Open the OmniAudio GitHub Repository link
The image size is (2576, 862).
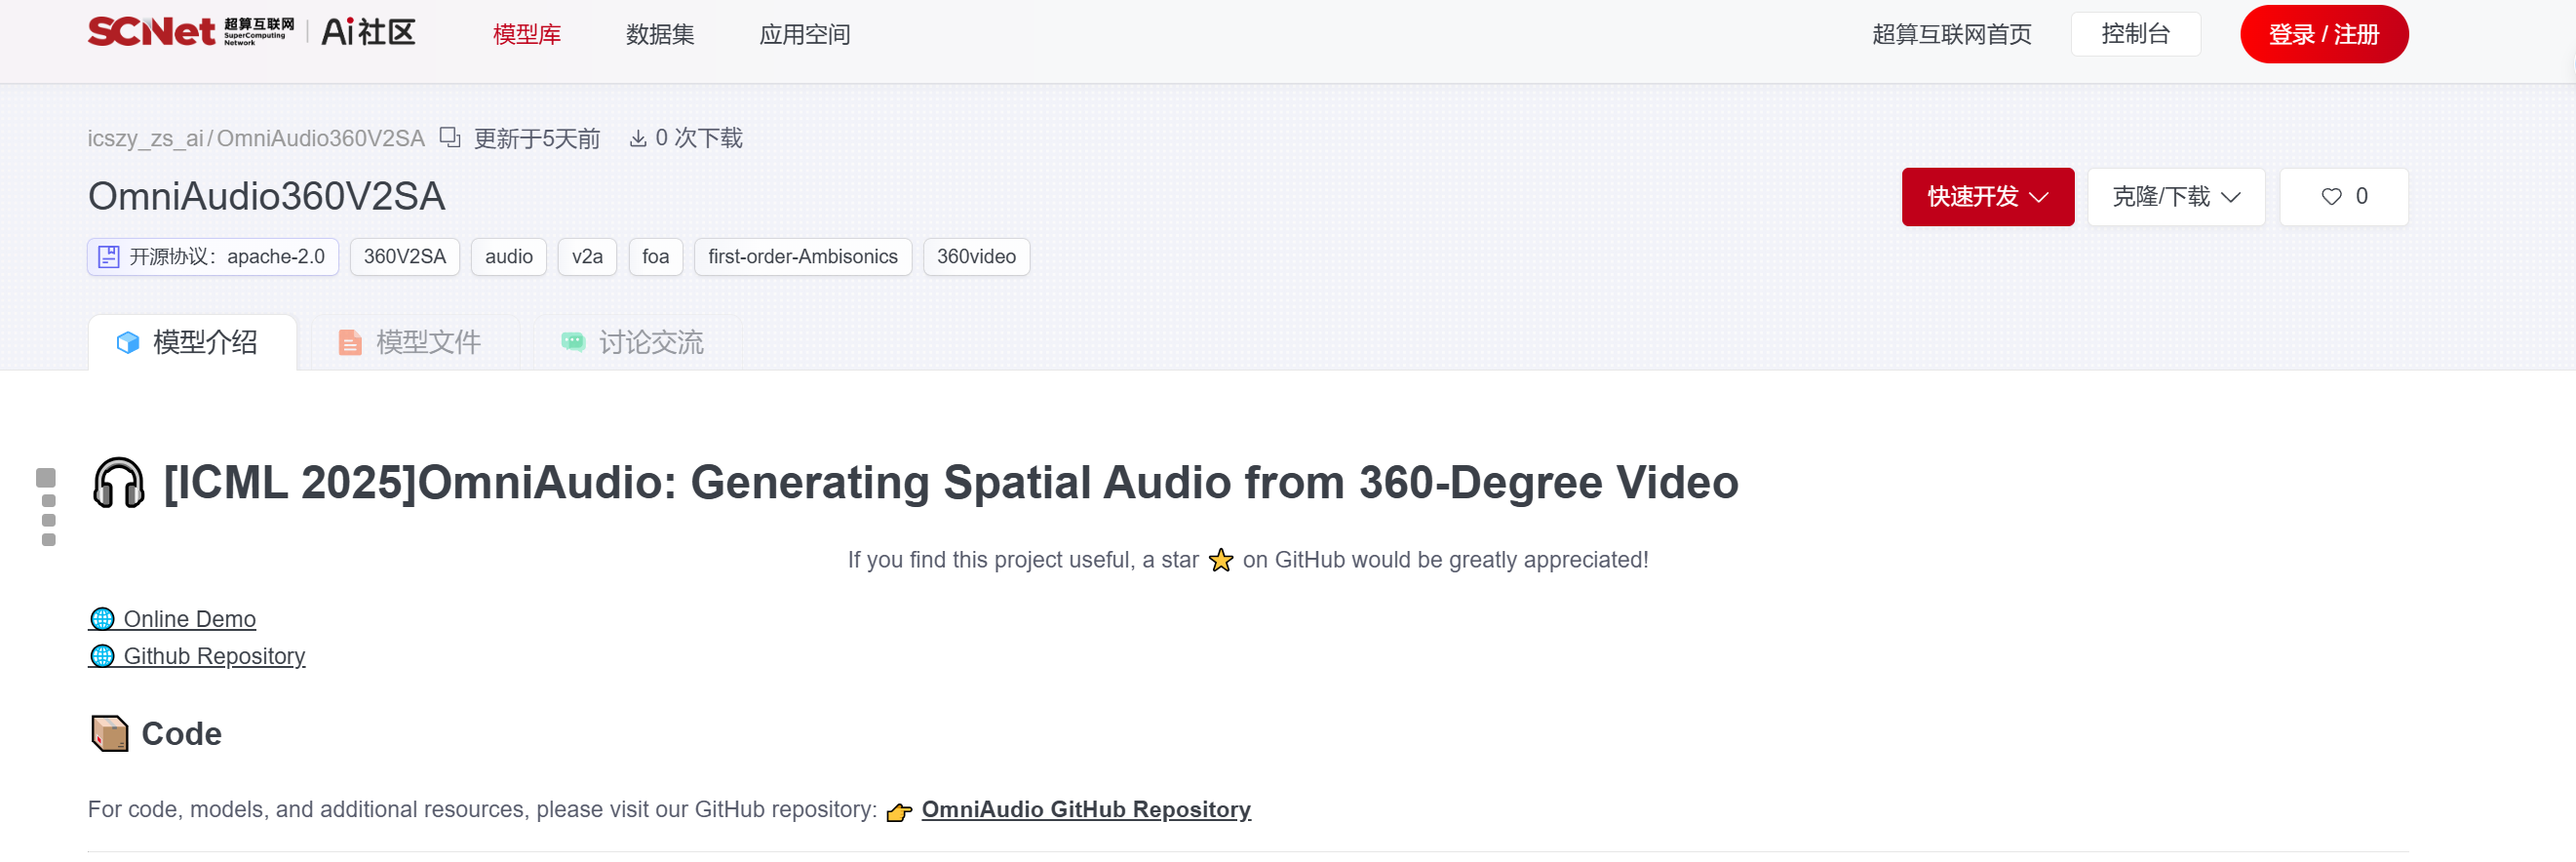1086,809
